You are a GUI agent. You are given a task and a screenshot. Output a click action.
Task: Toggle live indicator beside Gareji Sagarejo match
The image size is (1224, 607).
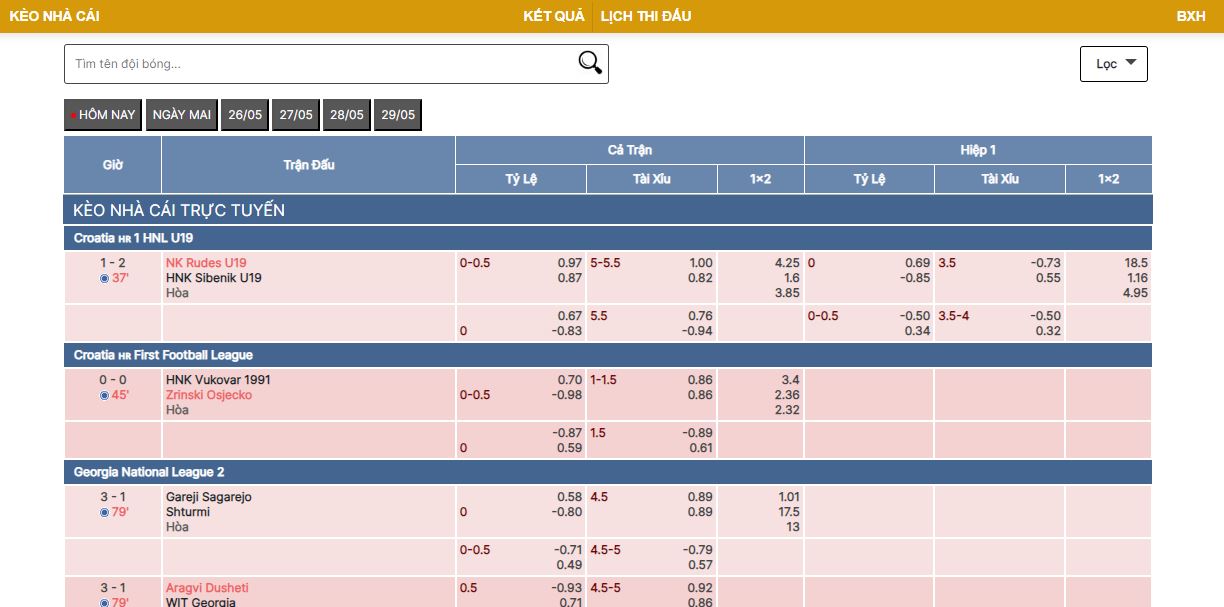tap(103, 512)
